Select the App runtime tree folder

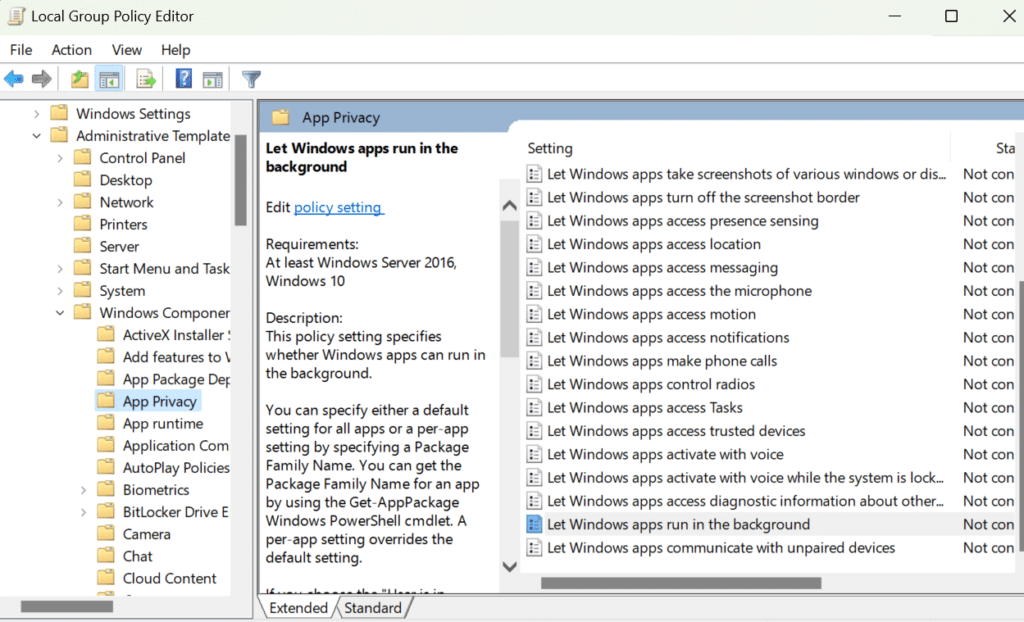click(163, 423)
